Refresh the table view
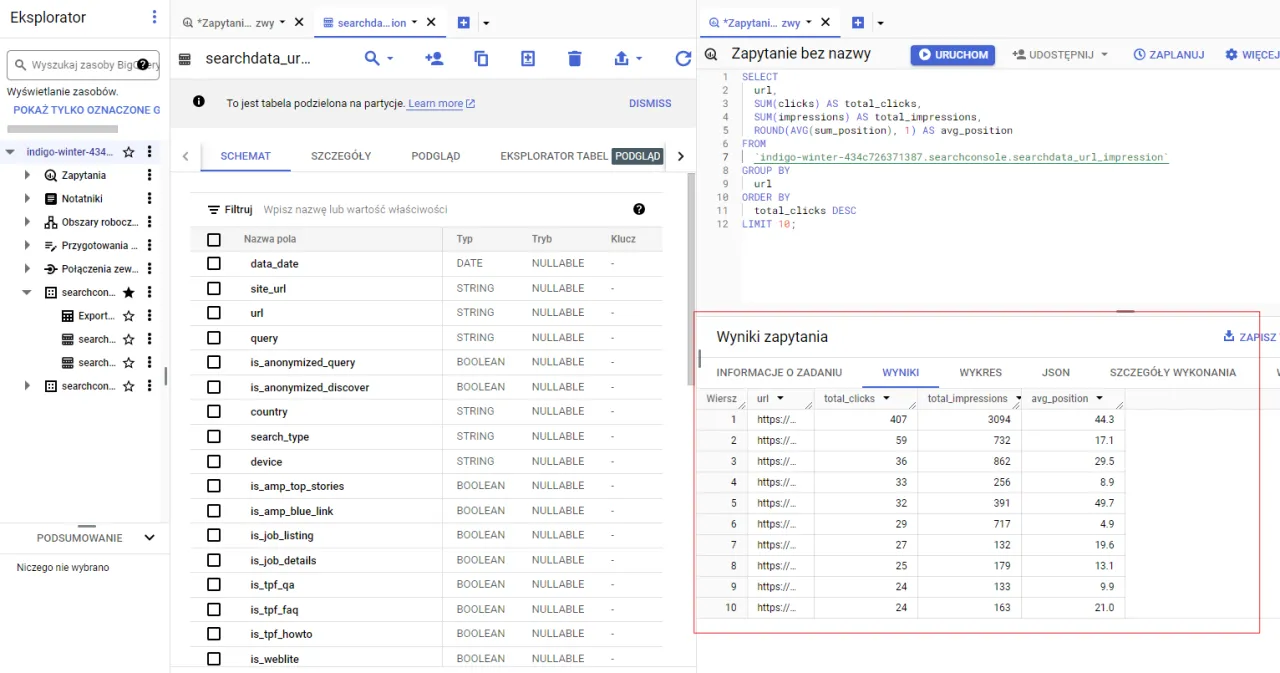1280x673 pixels. (683, 58)
